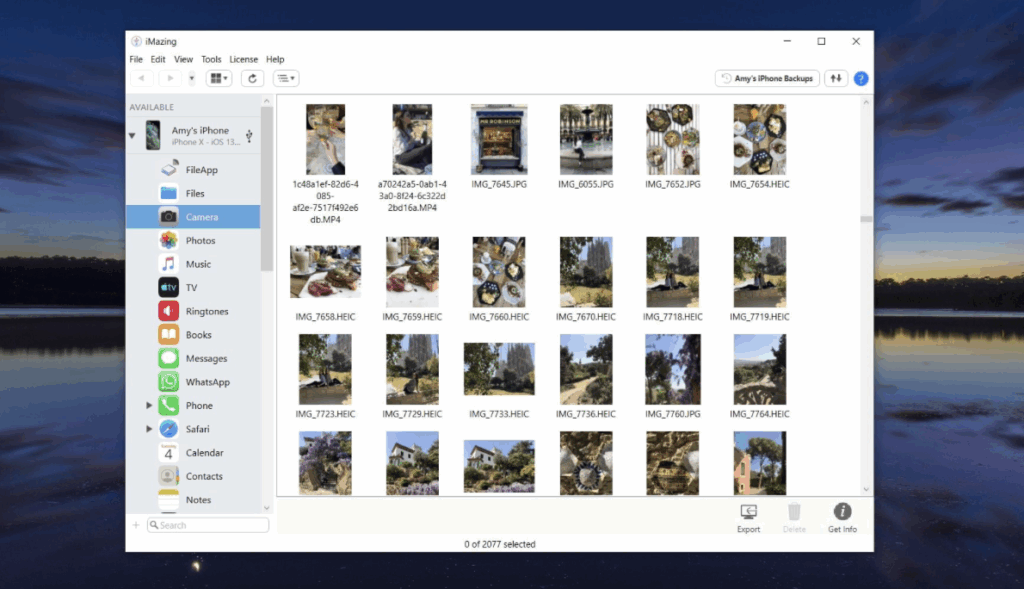Open the navigation history dropdown arrow
1024x589 pixels.
191,78
